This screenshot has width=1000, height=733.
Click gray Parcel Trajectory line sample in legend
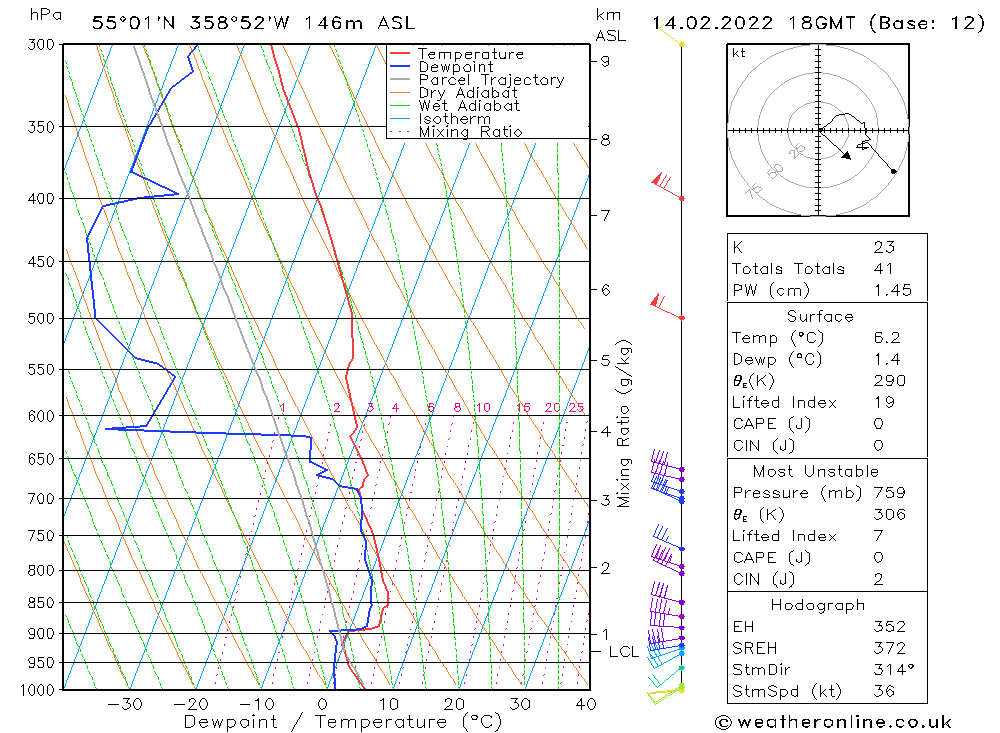pos(400,80)
